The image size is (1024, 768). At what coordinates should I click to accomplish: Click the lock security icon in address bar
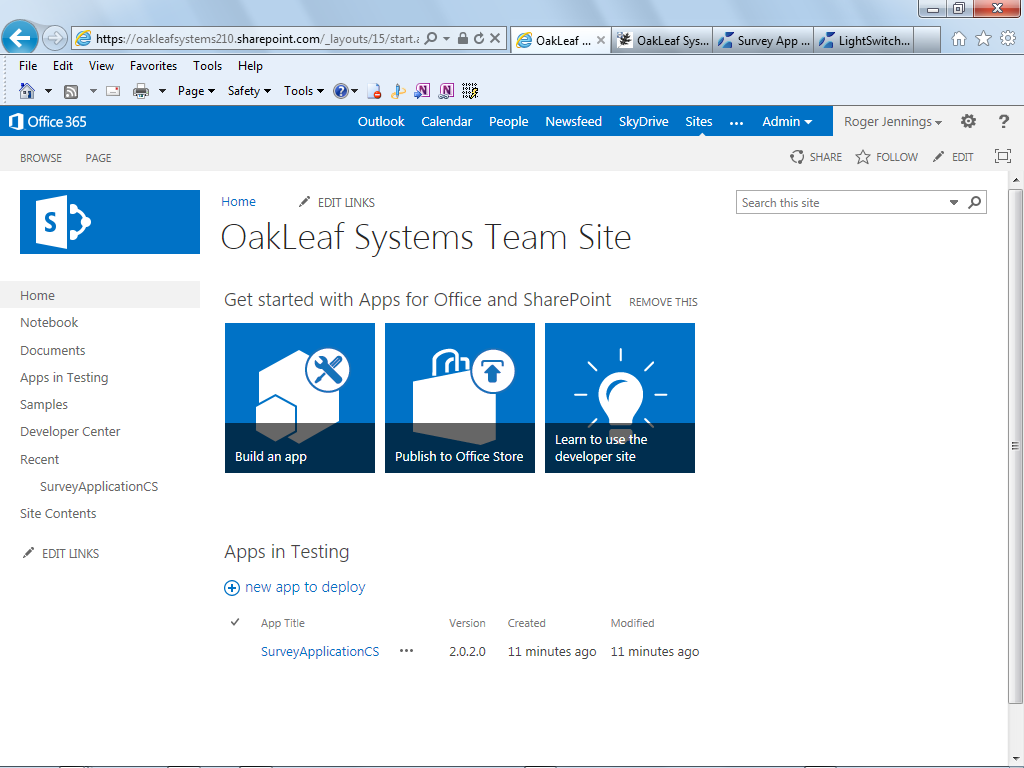pos(462,39)
